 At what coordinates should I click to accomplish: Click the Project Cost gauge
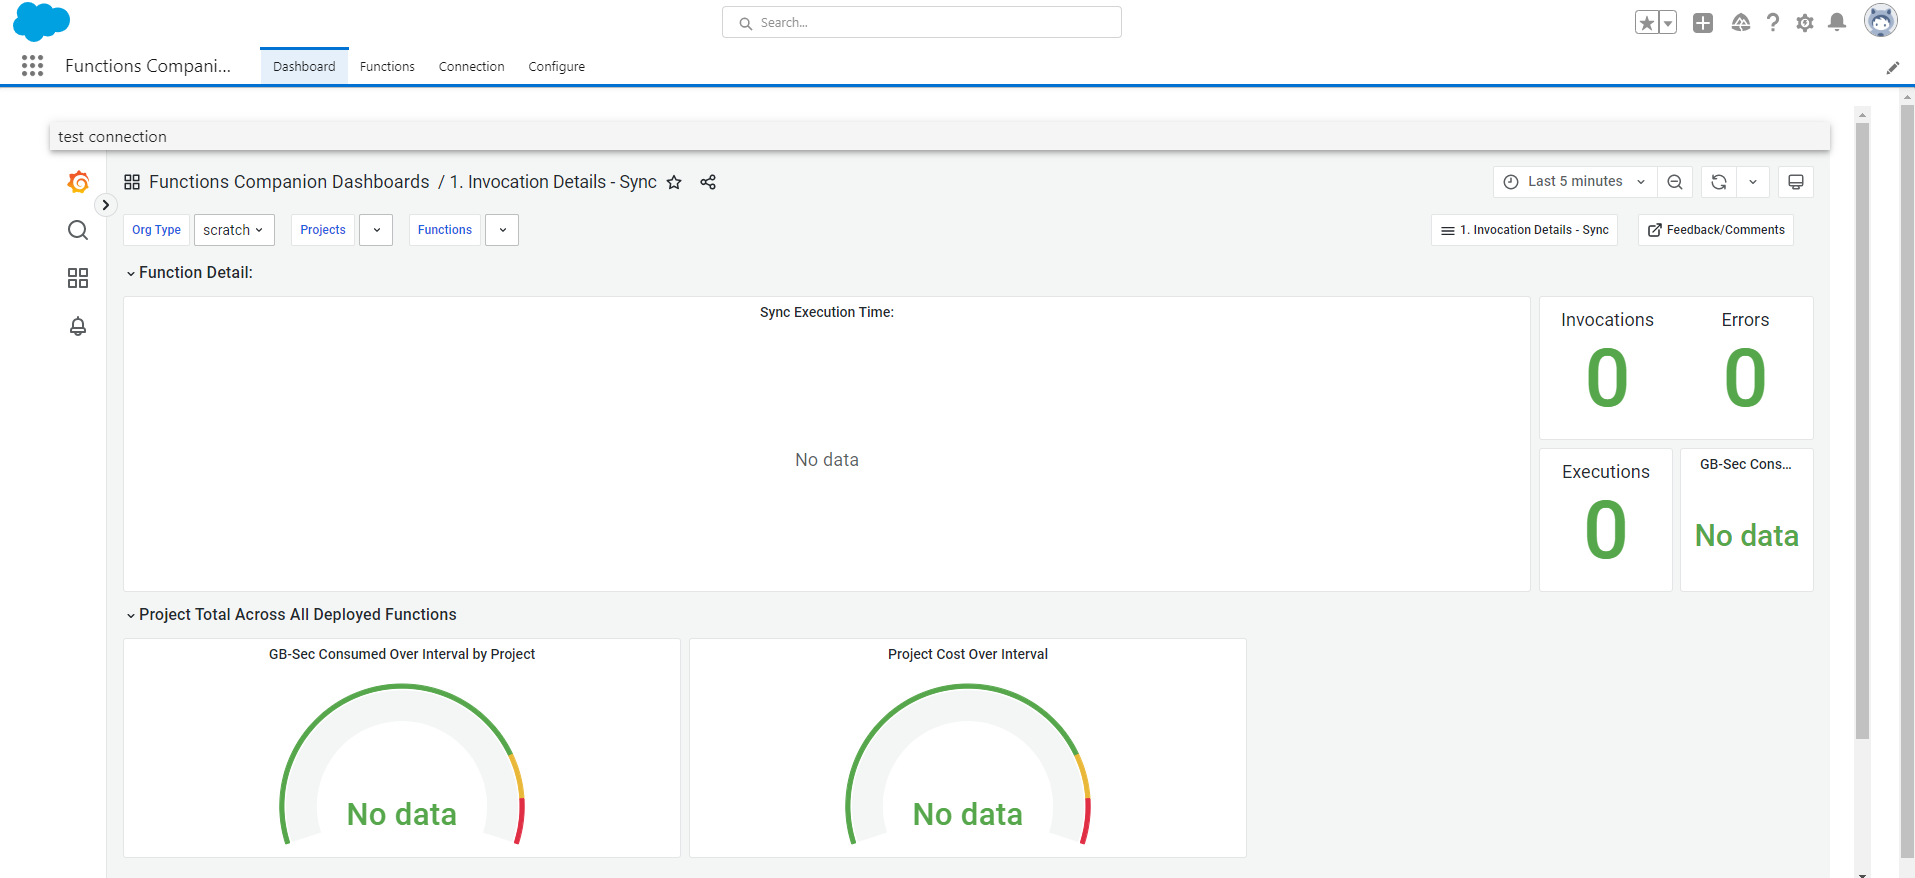tap(968, 765)
